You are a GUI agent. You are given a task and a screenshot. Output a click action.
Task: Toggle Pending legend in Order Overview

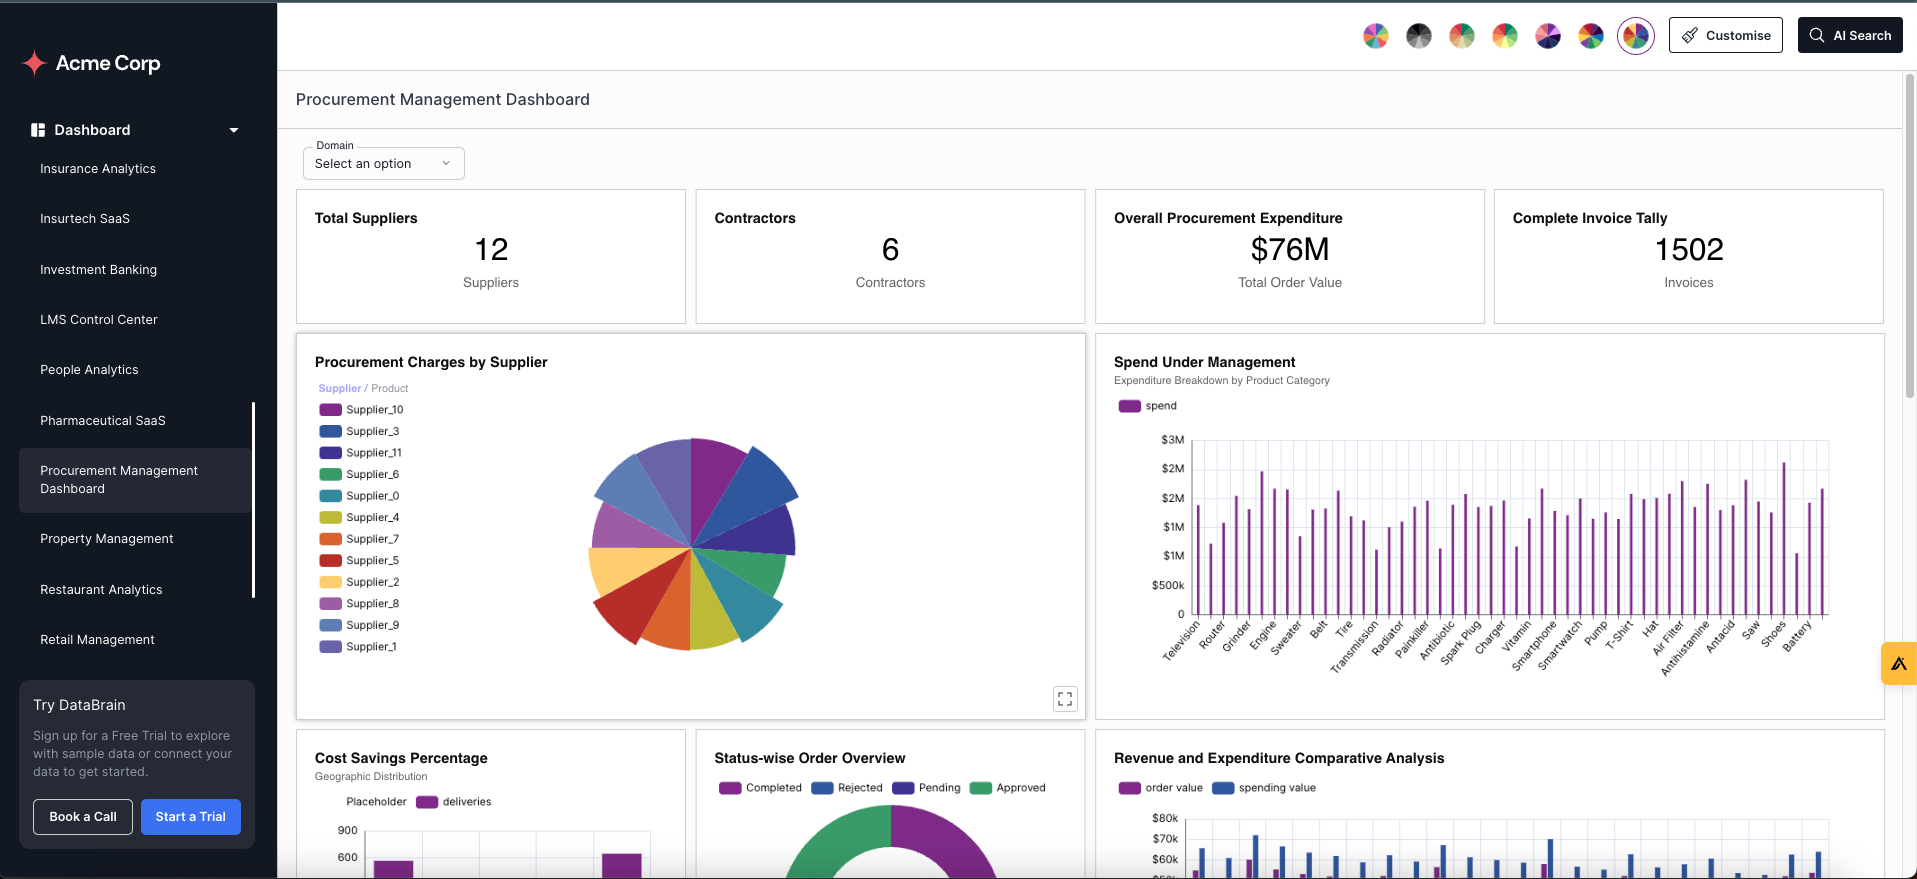tap(926, 788)
